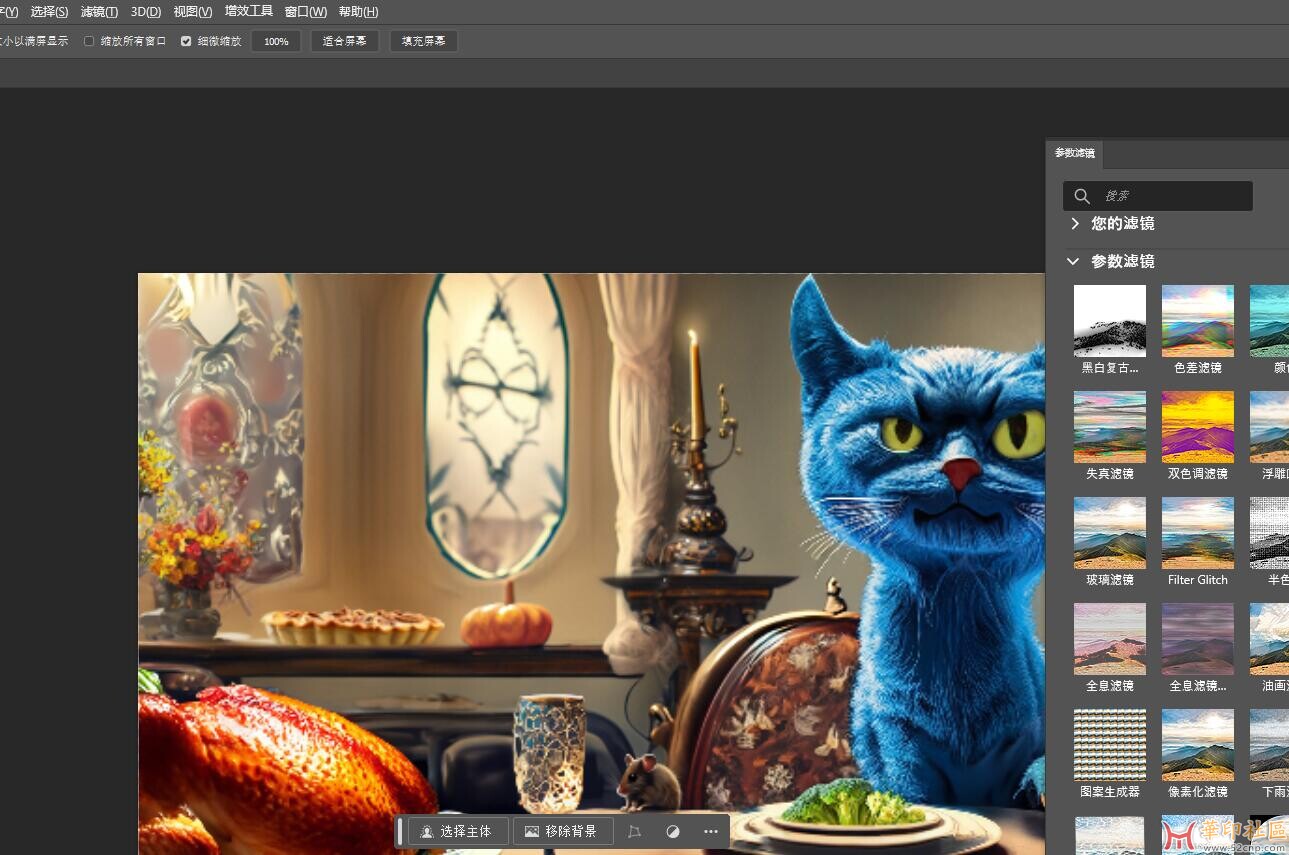
Task: Click the 选择主体 (Select Subject) button
Action: point(457,831)
